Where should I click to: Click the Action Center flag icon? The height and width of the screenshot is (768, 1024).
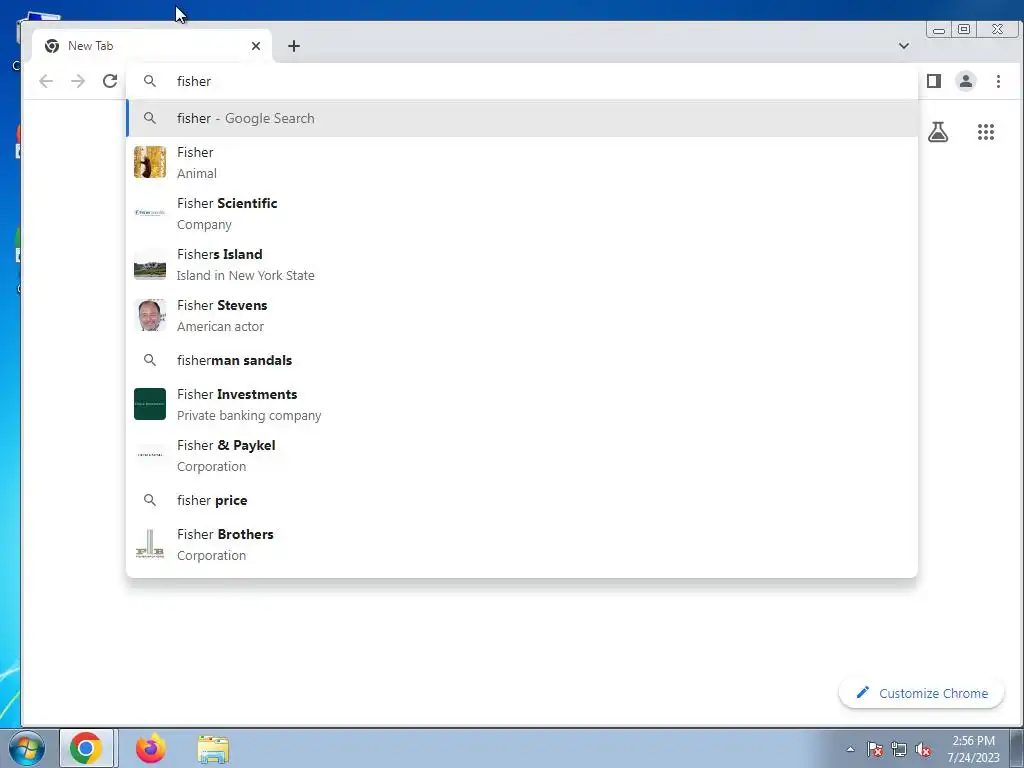click(875, 749)
